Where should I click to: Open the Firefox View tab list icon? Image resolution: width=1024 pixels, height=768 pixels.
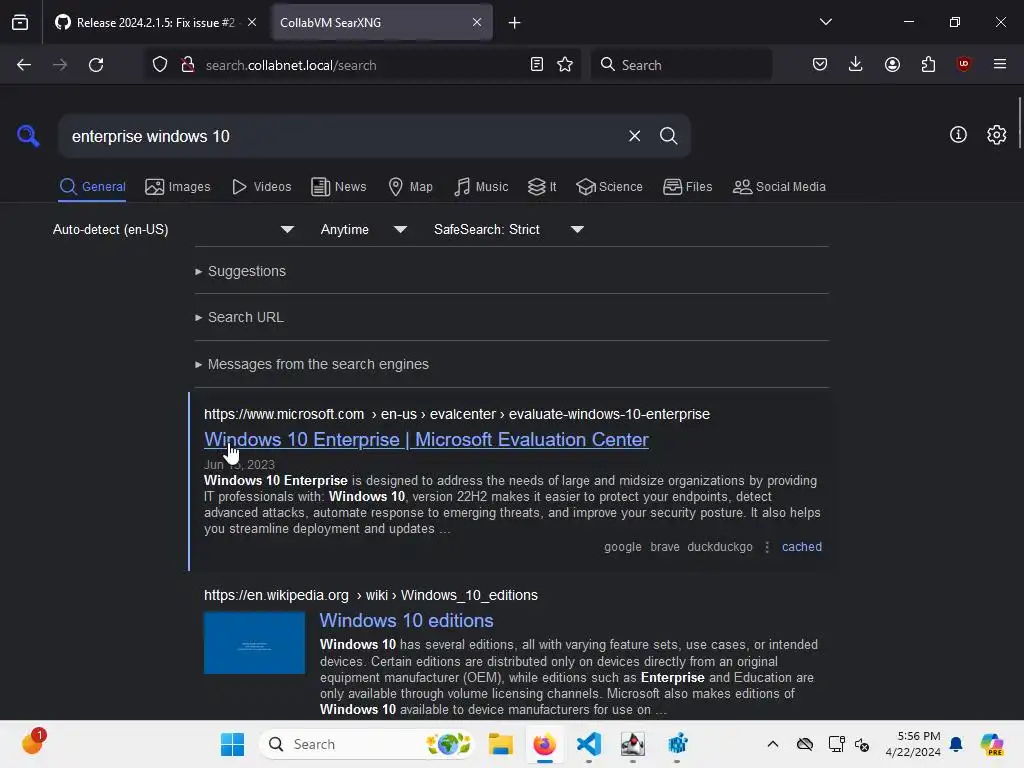click(20, 22)
